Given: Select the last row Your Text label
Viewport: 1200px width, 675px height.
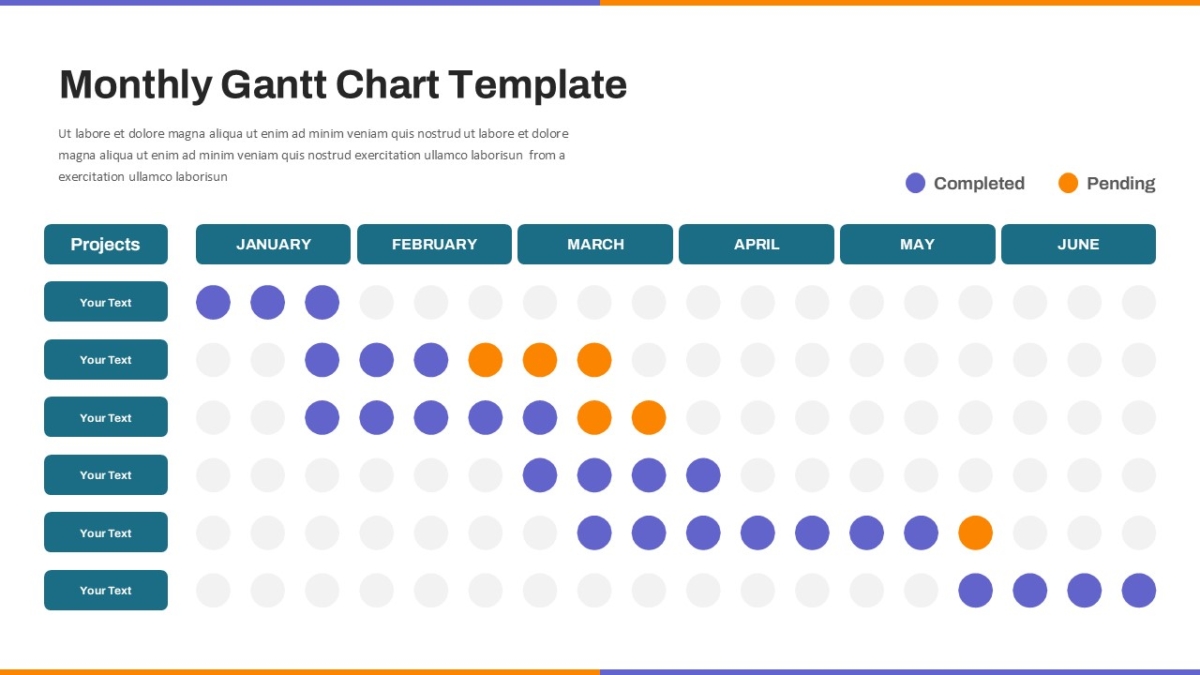Looking at the screenshot, I should point(106,590).
